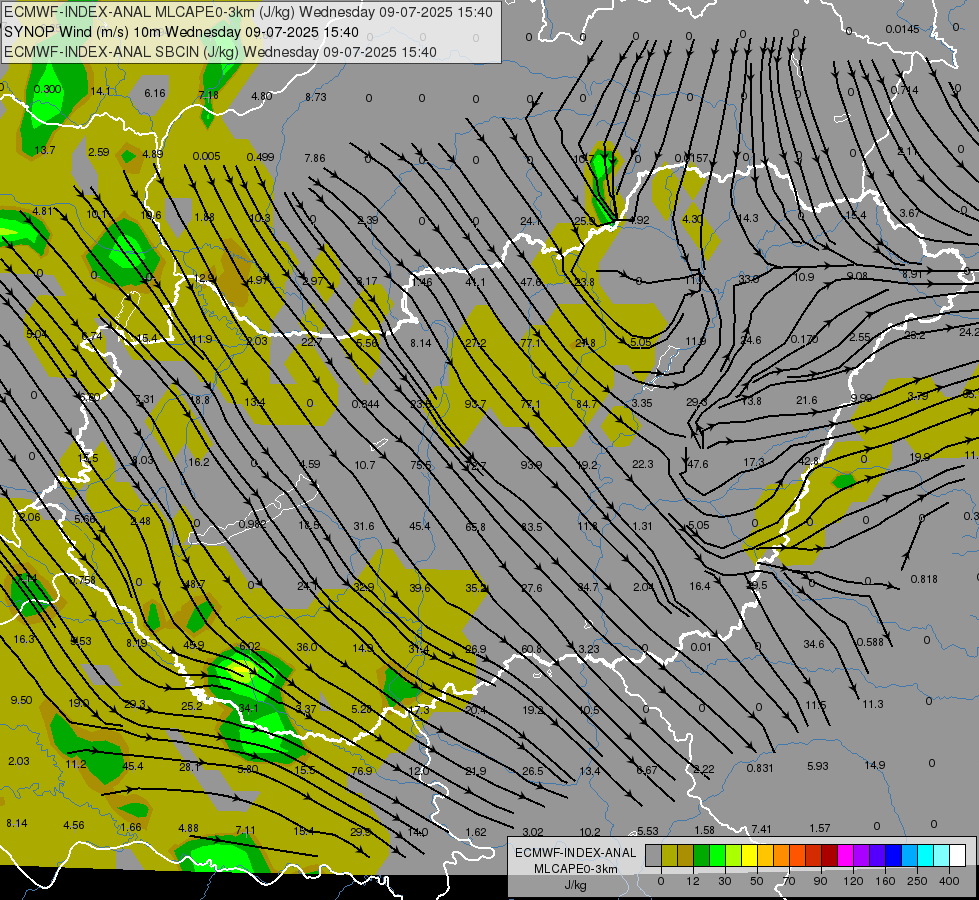Click the 250 tick label in legend
979x900 pixels.
(x=917, y=881)
